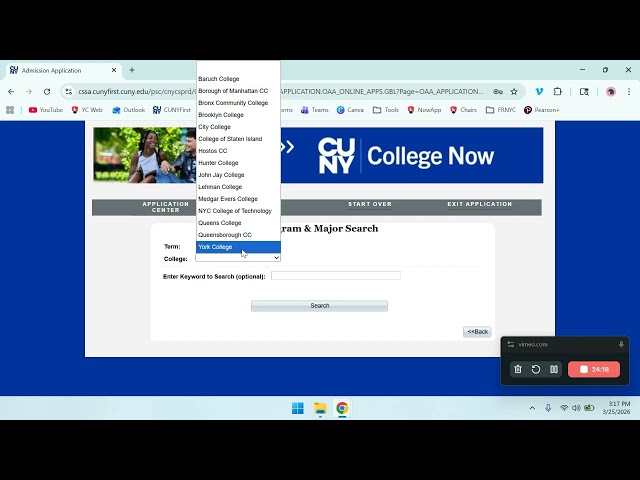Select the Admission Application tab
The image size is (640, 480).
pyautogui.click(x=64, y=70)
